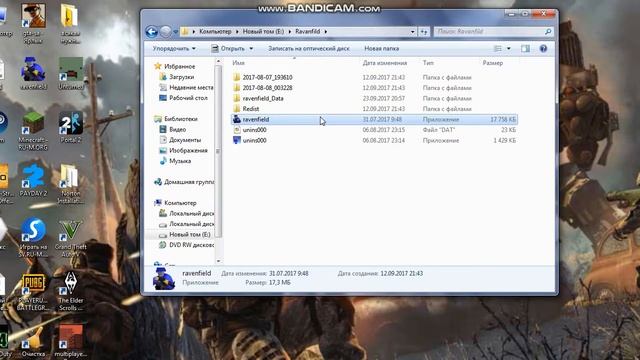Click the gta-sa desktop shortcut icon
Image resolution: width=640 pixels, height=360 pixels.
pos(33,23)
